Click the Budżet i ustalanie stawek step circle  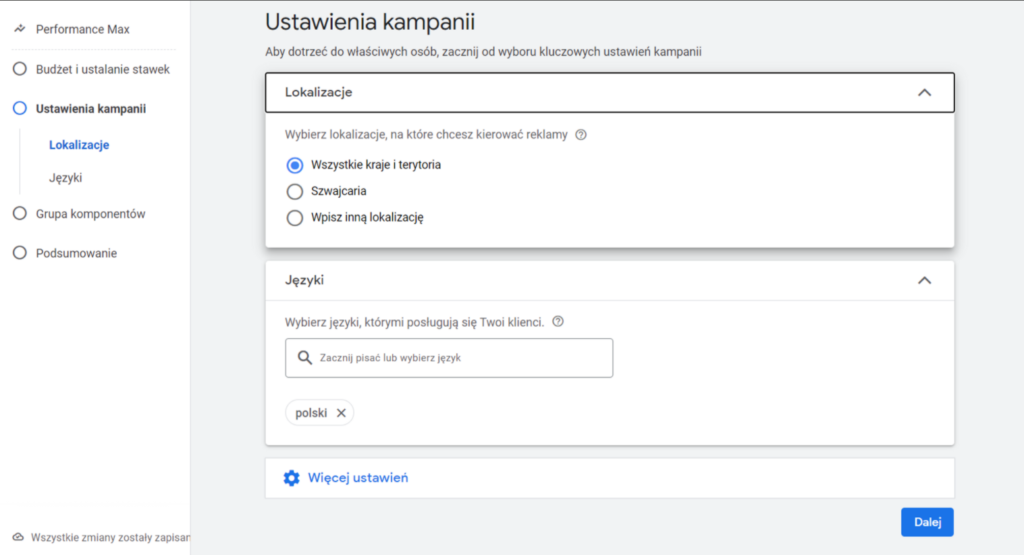[x=19, y=69]
